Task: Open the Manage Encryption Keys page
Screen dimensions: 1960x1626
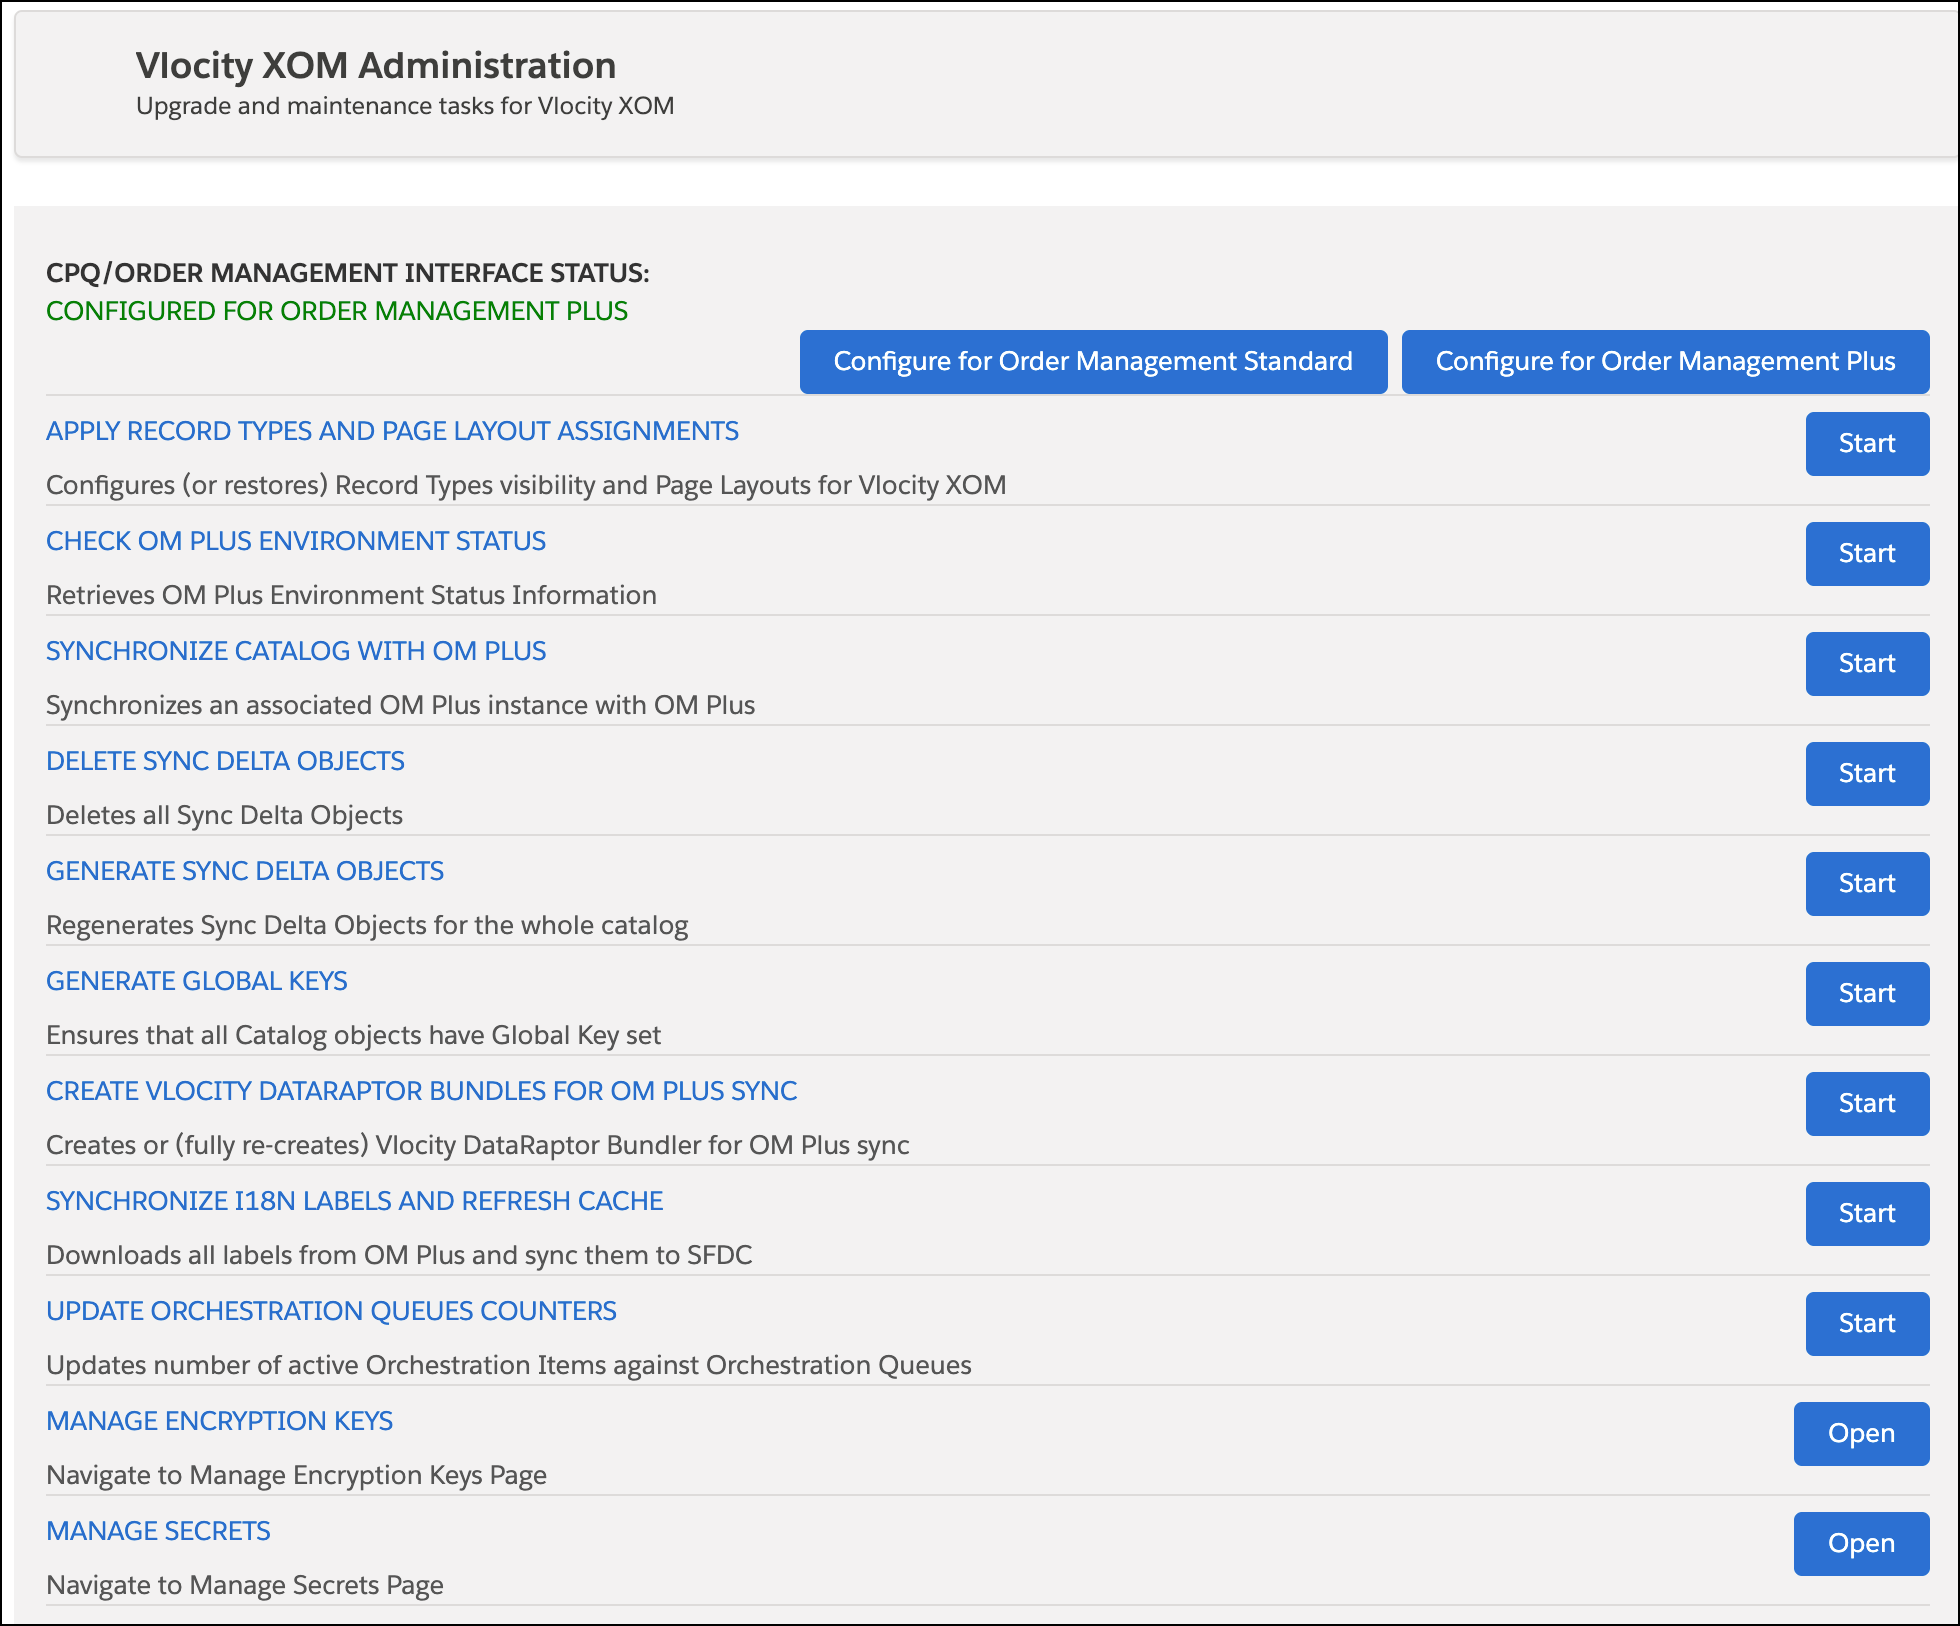Action: click(1860, 1434)
